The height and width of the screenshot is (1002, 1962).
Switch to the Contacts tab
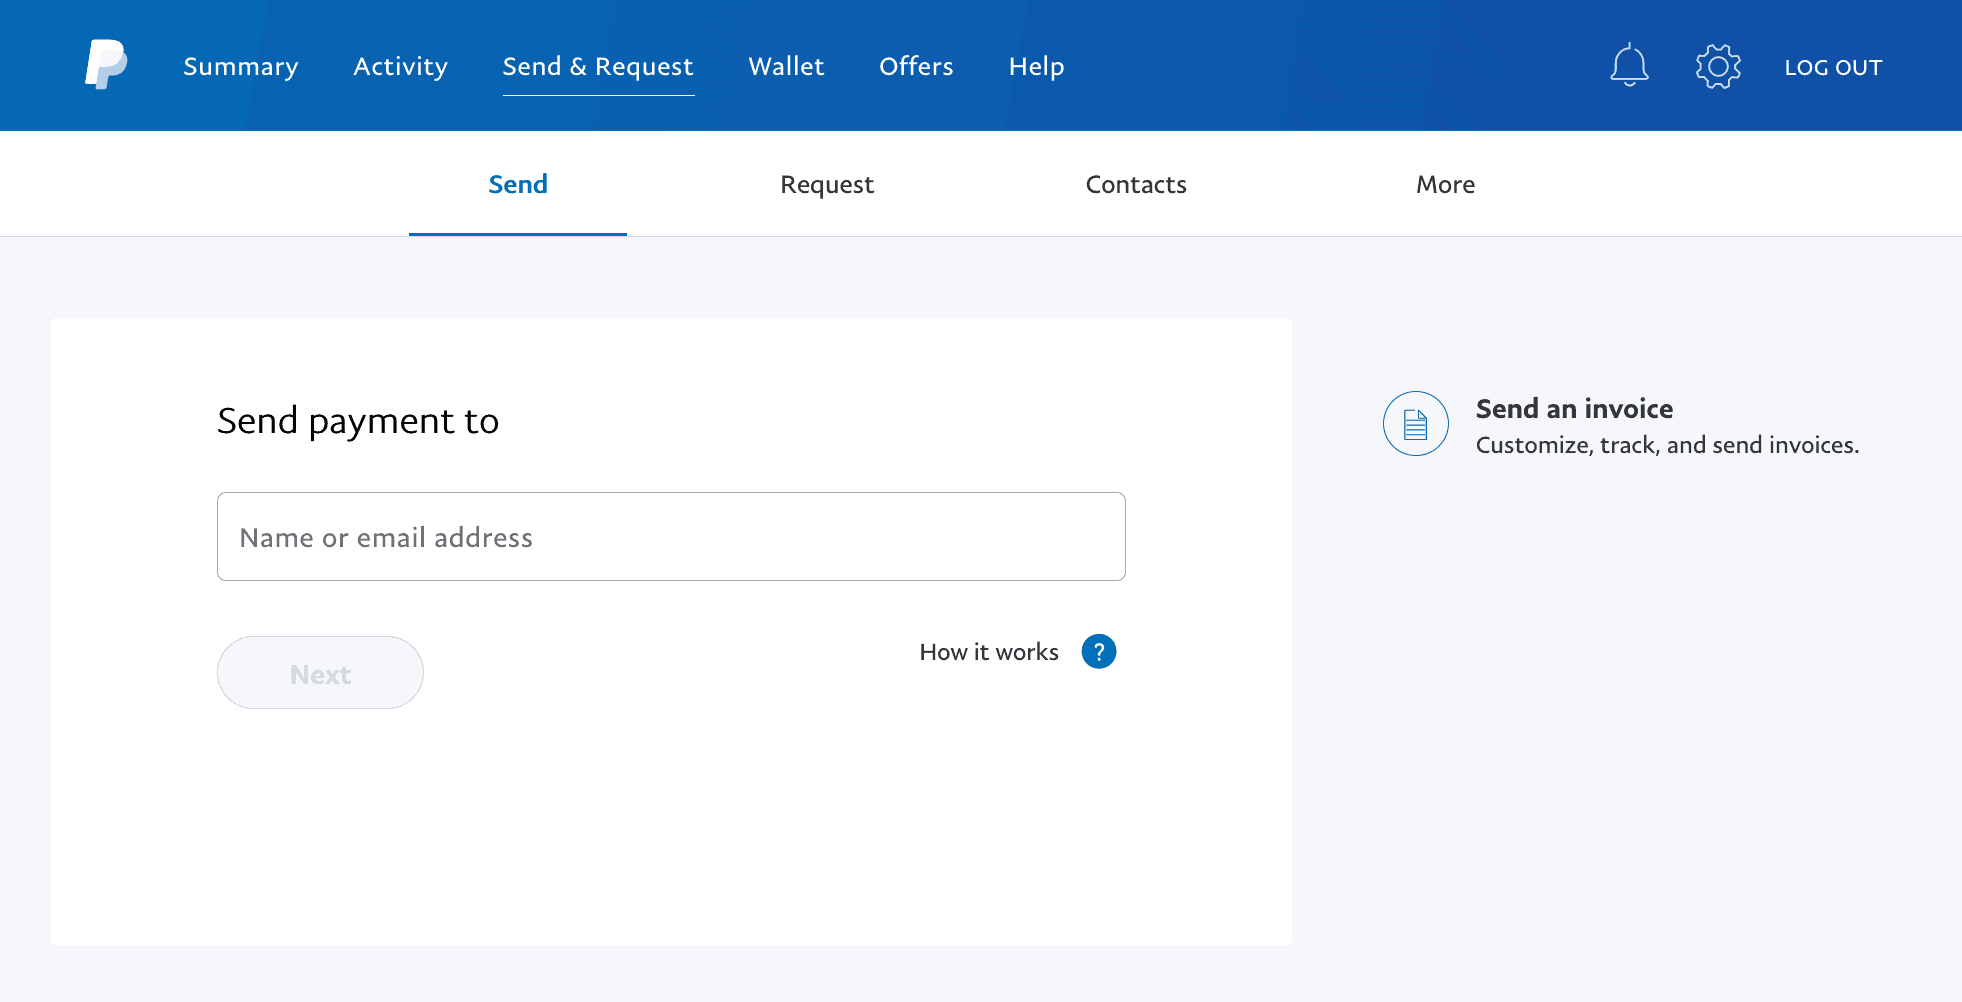[x=1136, y=184]
